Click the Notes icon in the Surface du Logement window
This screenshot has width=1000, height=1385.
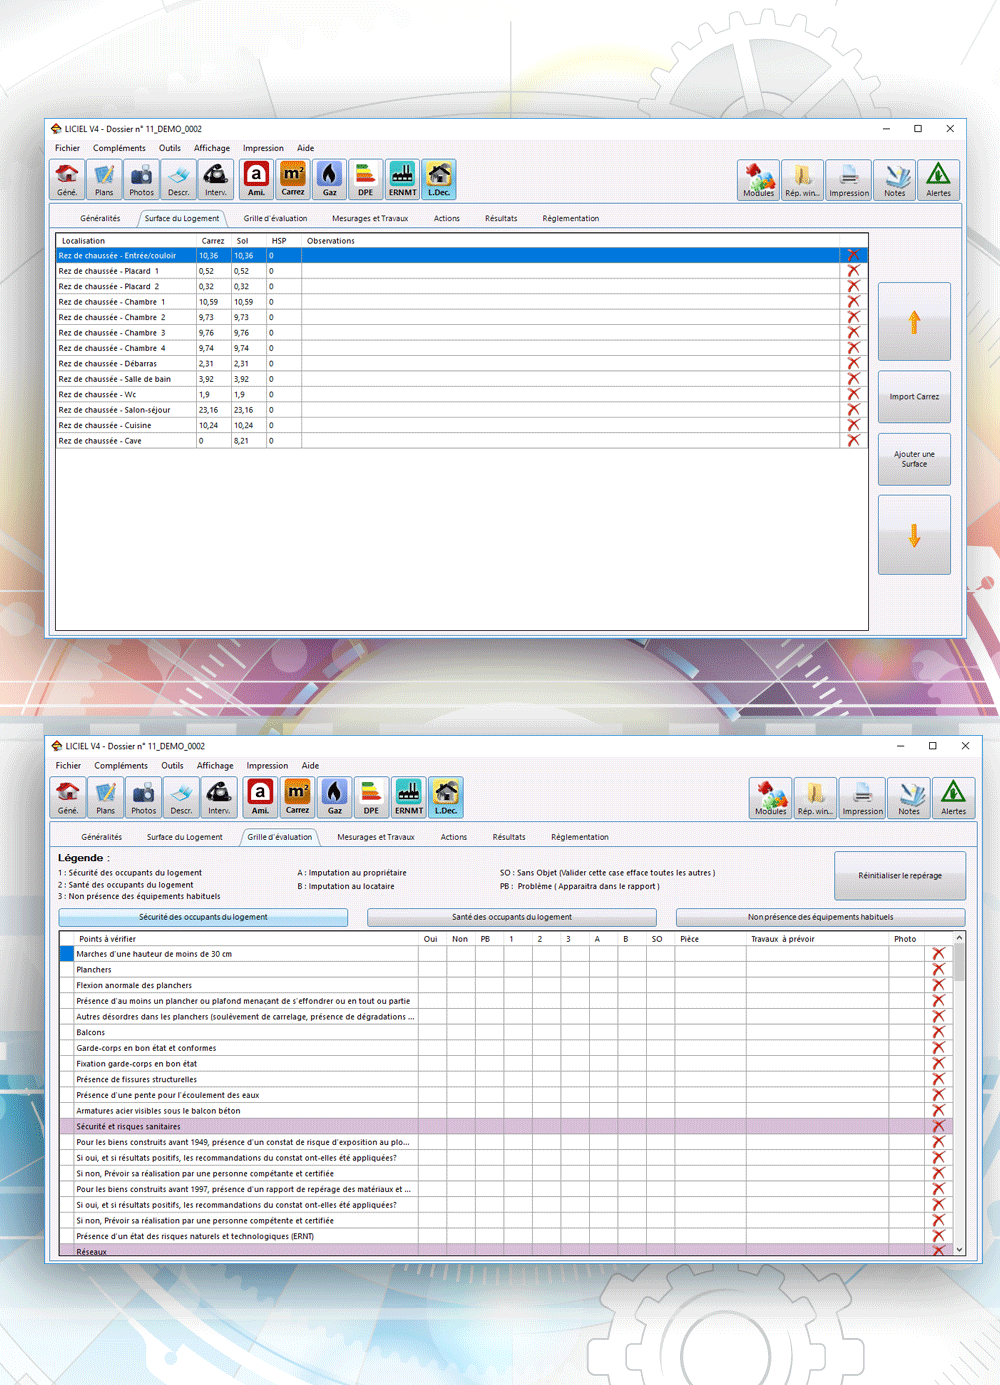(894, 180)
